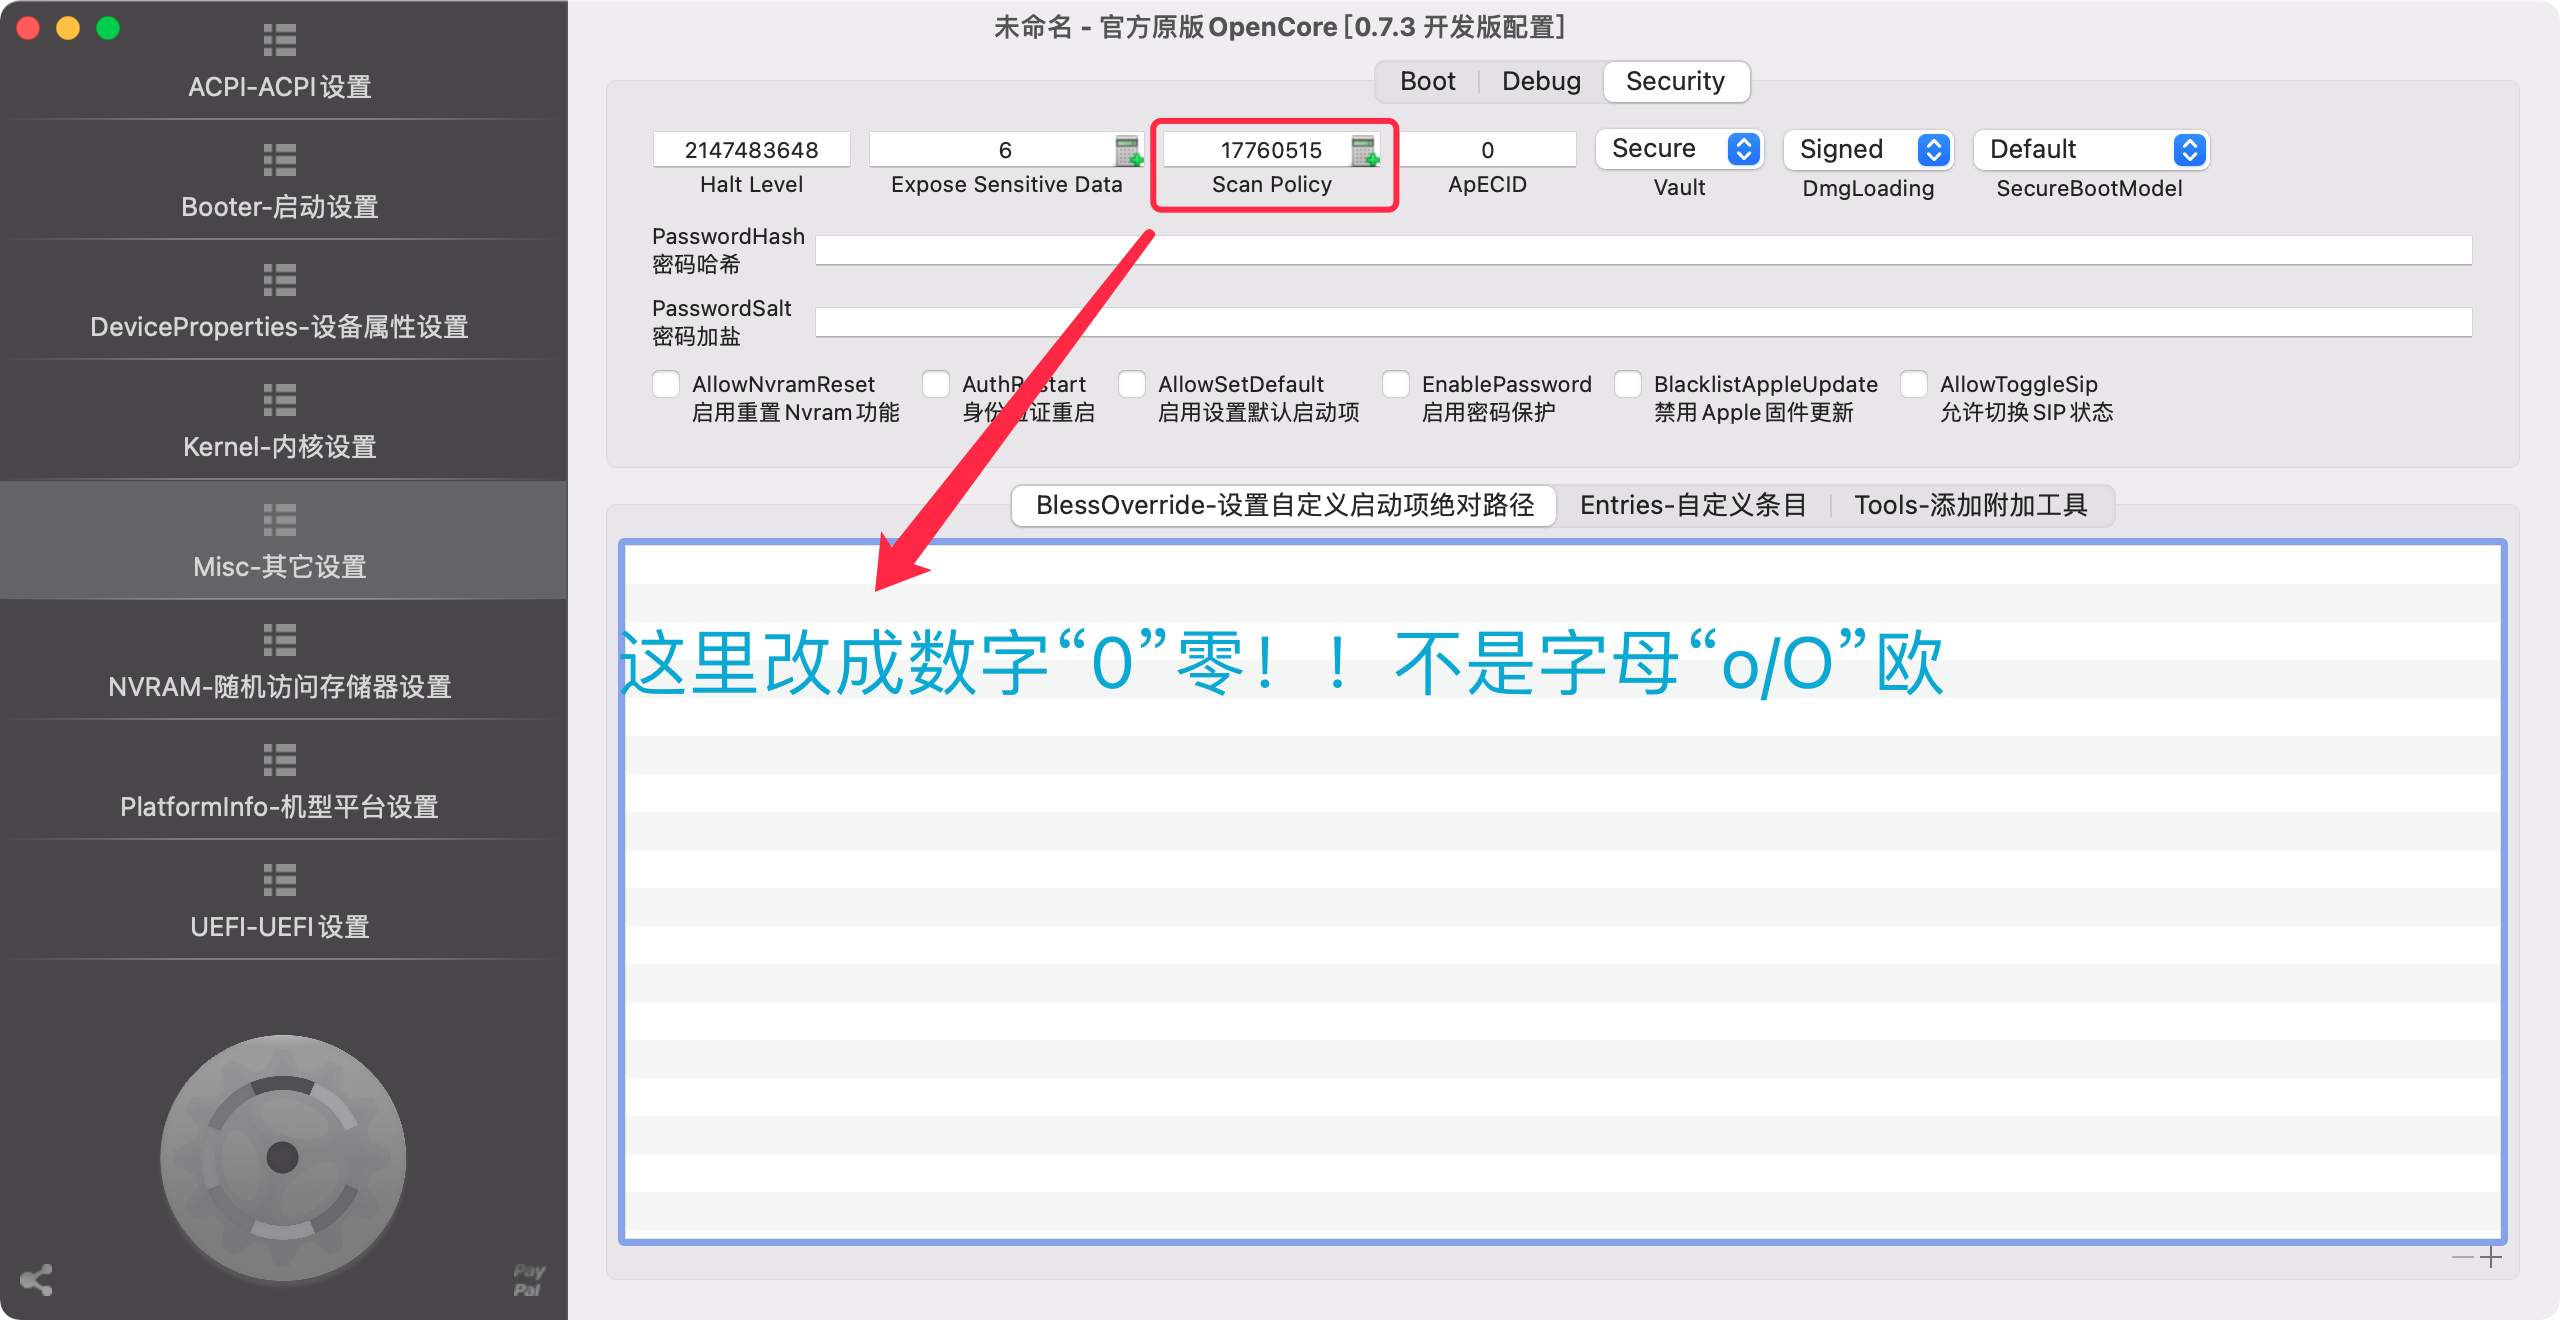Click Expose Sensitive Data calculator icon
Image resolution: width=2560 pixels, height=1320 pixels.
[x=1128, y=151]
